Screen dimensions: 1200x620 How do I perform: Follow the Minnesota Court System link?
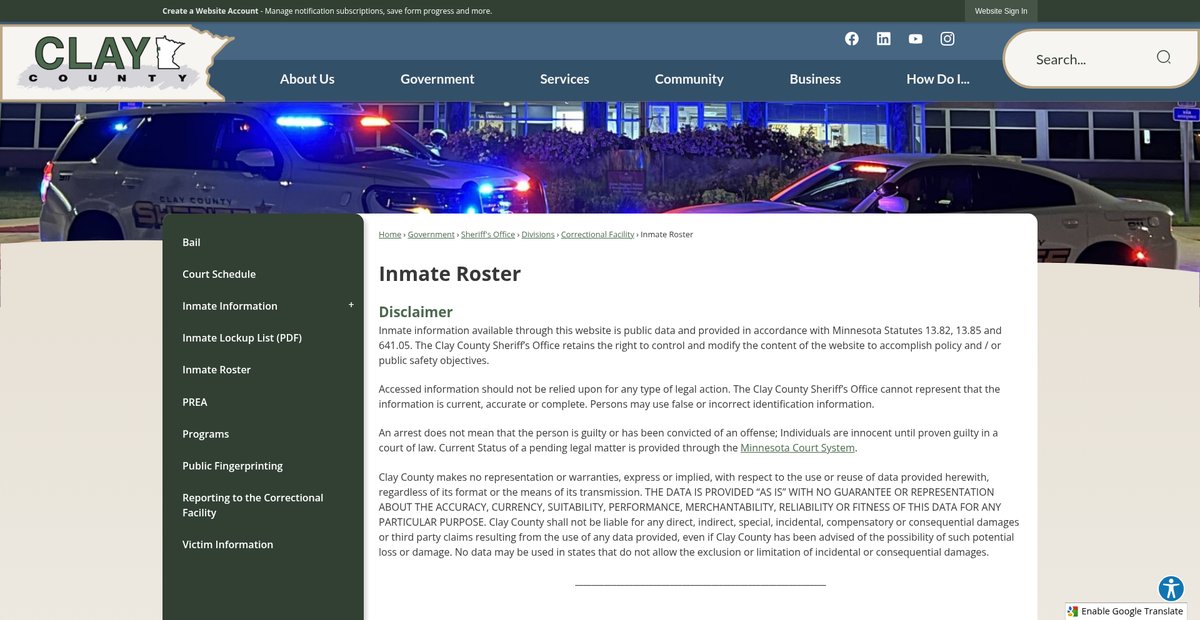point(797,448)
